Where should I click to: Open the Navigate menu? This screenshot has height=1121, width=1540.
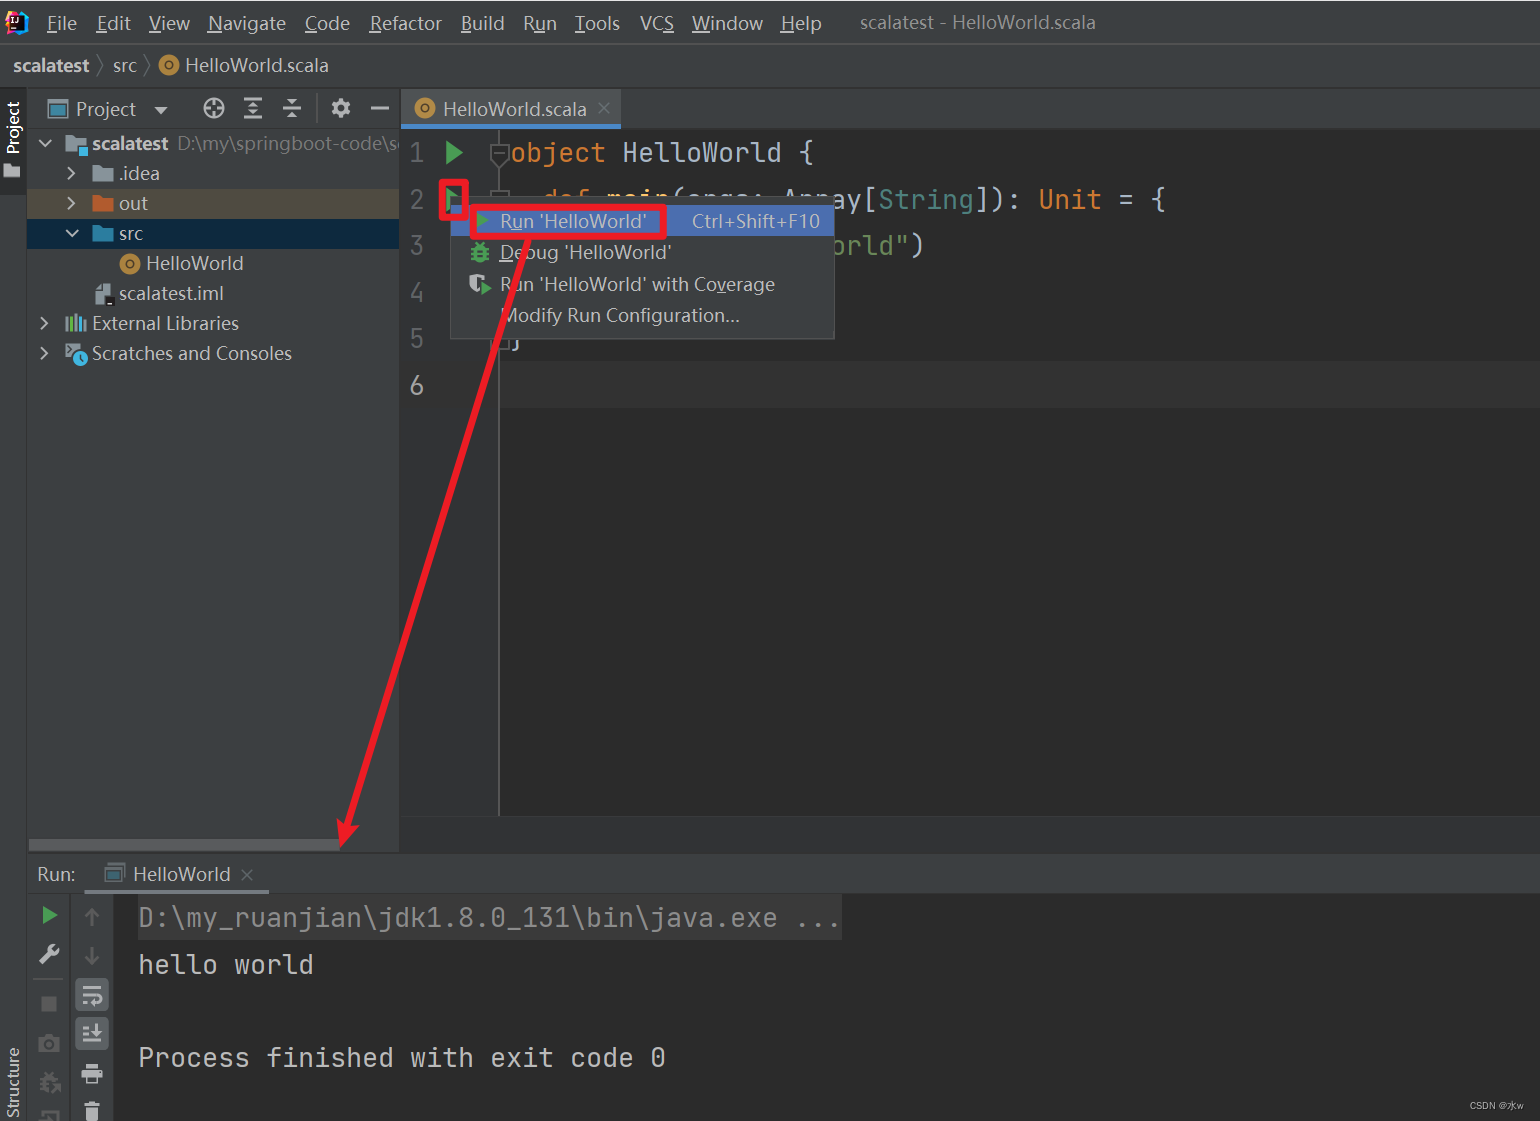(x=246, y=23)
